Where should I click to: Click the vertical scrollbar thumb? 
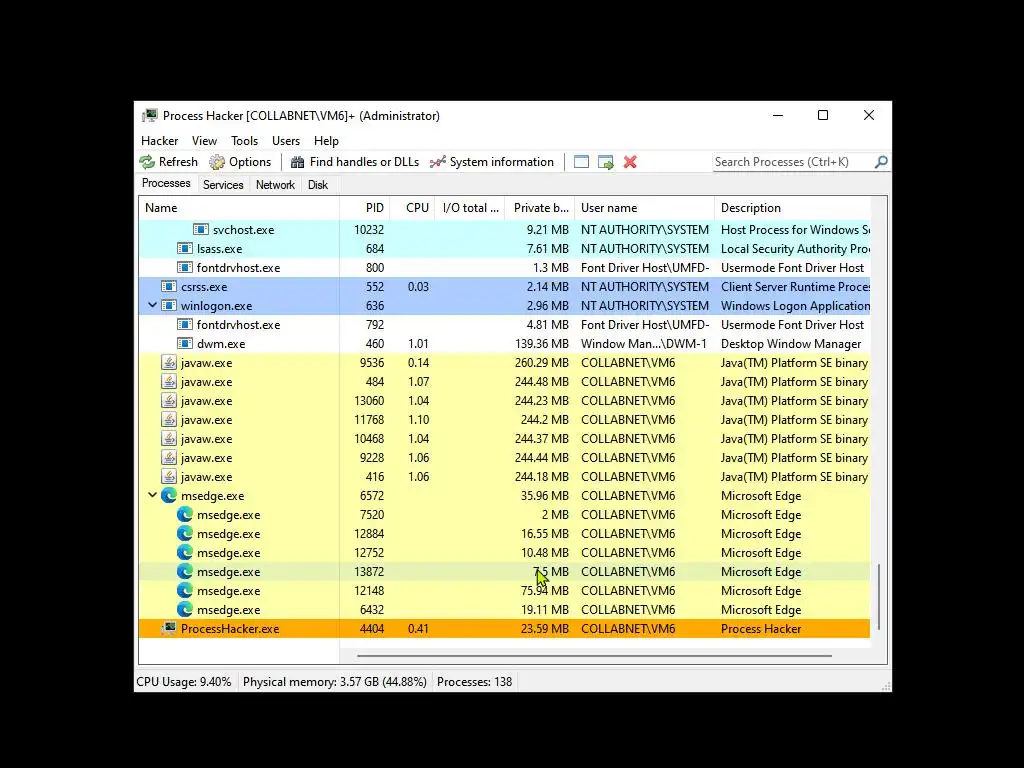(x=879, y=597)
